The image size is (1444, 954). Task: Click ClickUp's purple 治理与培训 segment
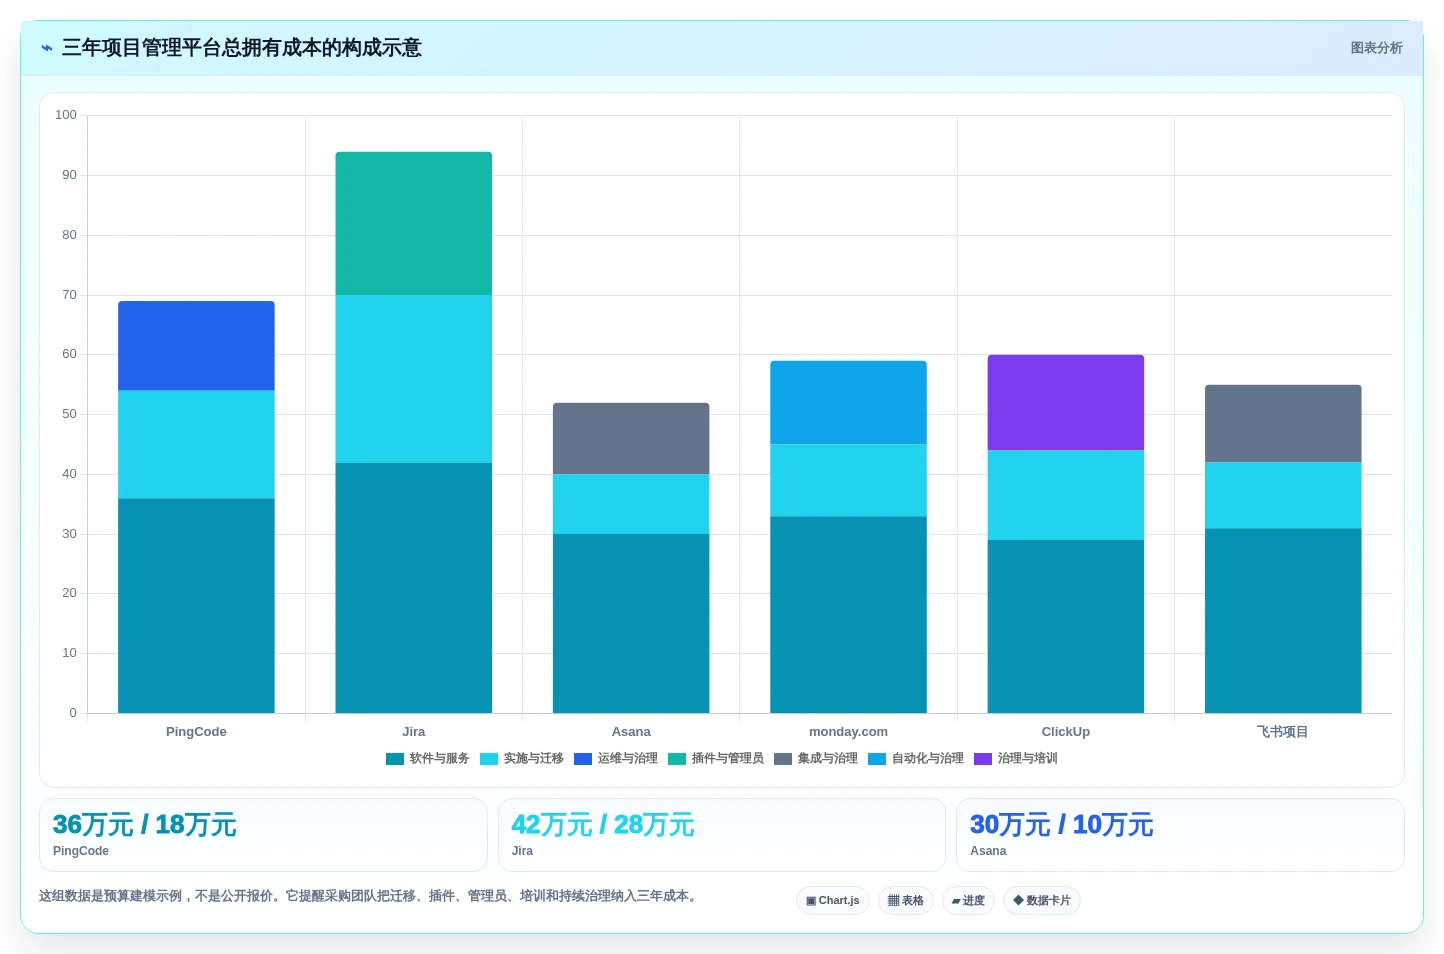tap(1066, 403)
